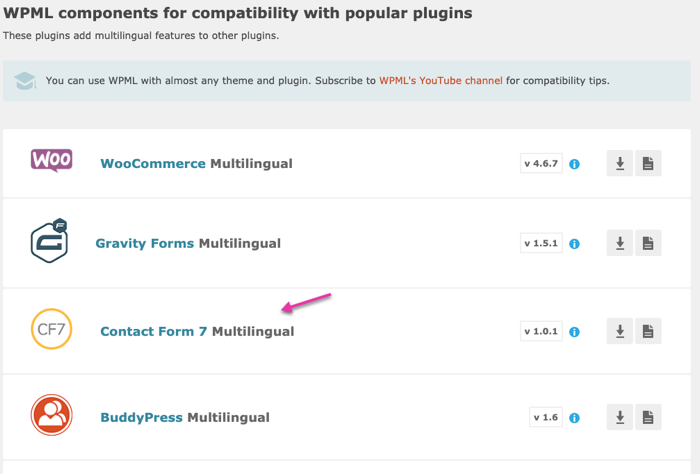Open WPML's YouTube channel link
This screenshot has width=700, height=474.
pos(441,81)
